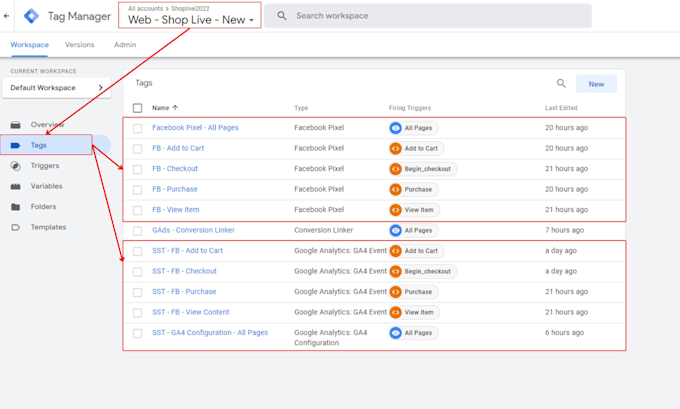Open the Facebook Pixel - All Pages tag
The width and height of the screenshot is (680, 409).
195,128
